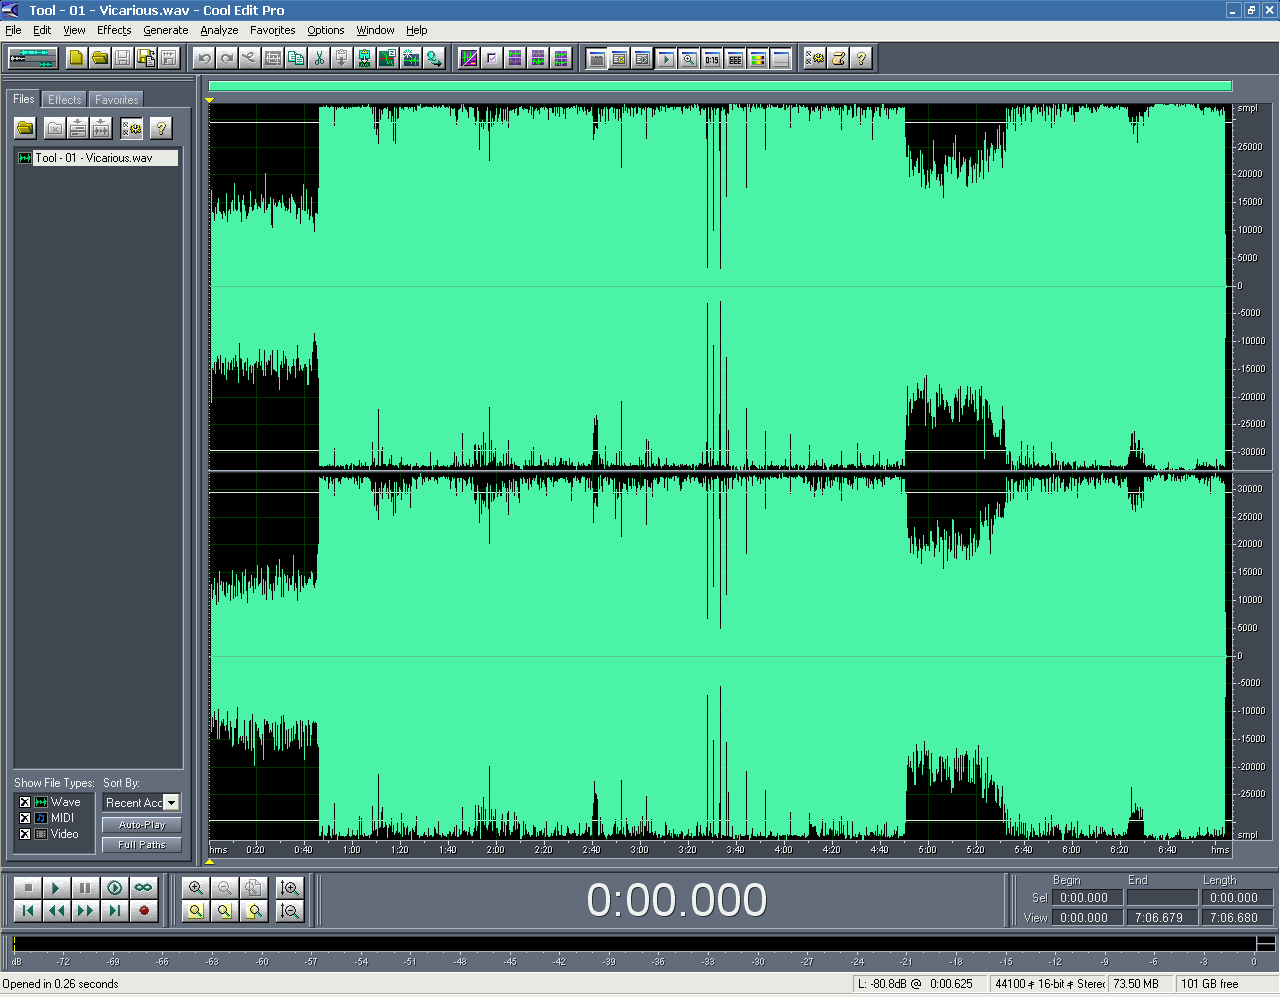Image resolution: width=1280 pixels, height=997 pixels.
Task: Pause playback using the Pause button
Action: [86, 888]
